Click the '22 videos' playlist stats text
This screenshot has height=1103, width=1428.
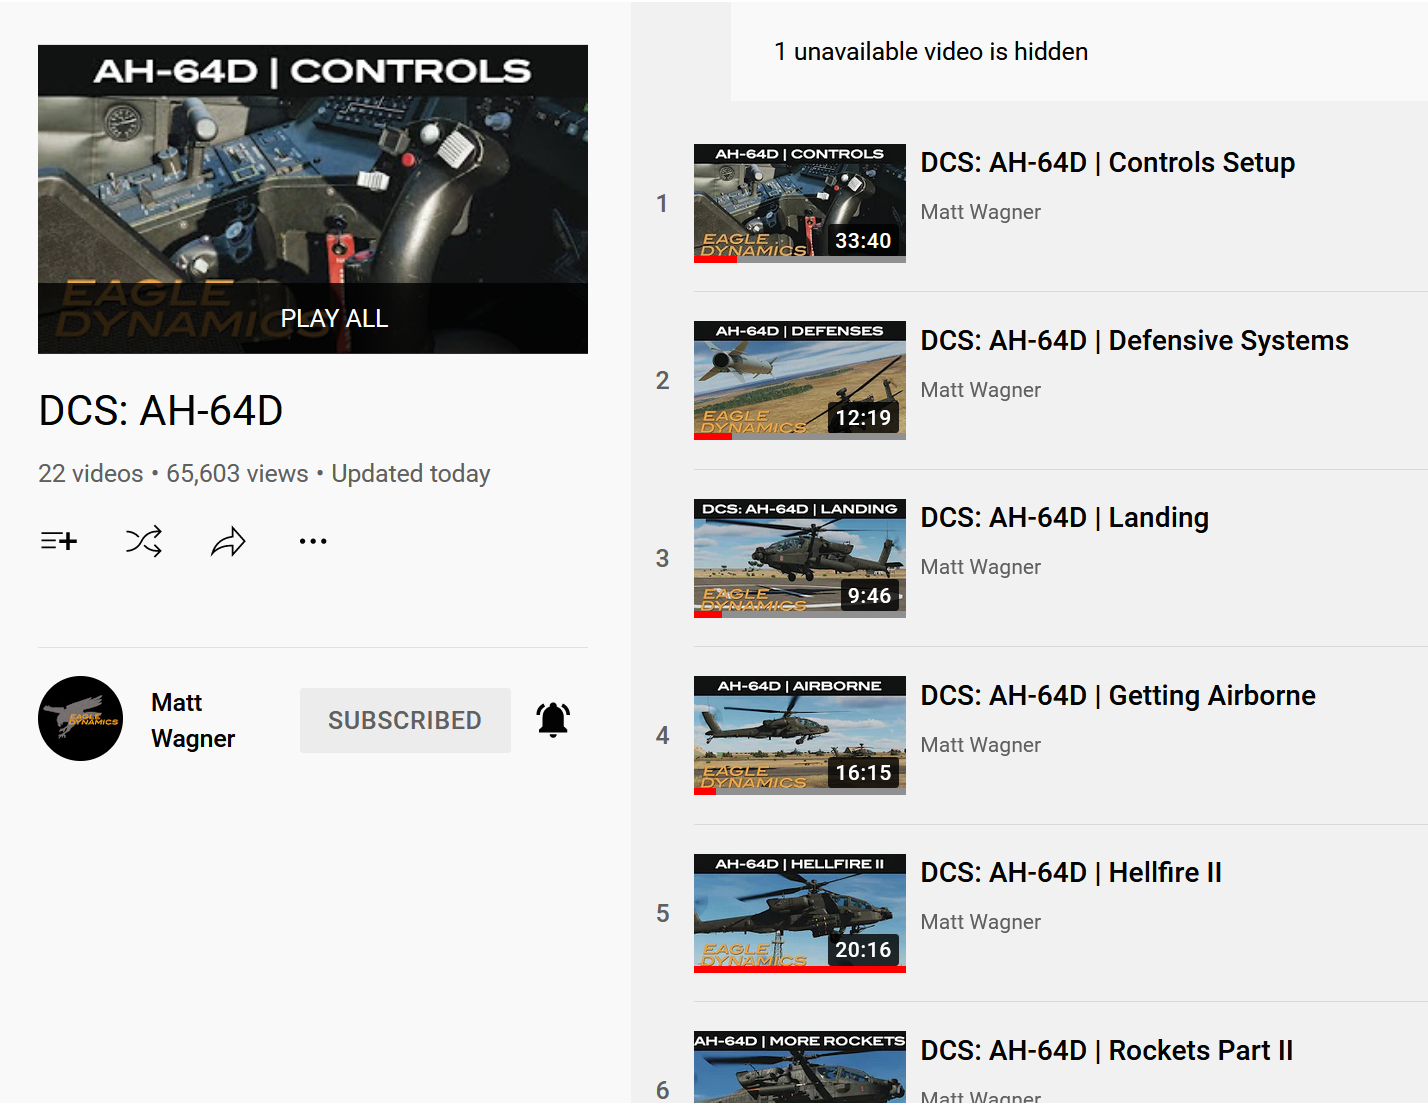pos(91,474)
